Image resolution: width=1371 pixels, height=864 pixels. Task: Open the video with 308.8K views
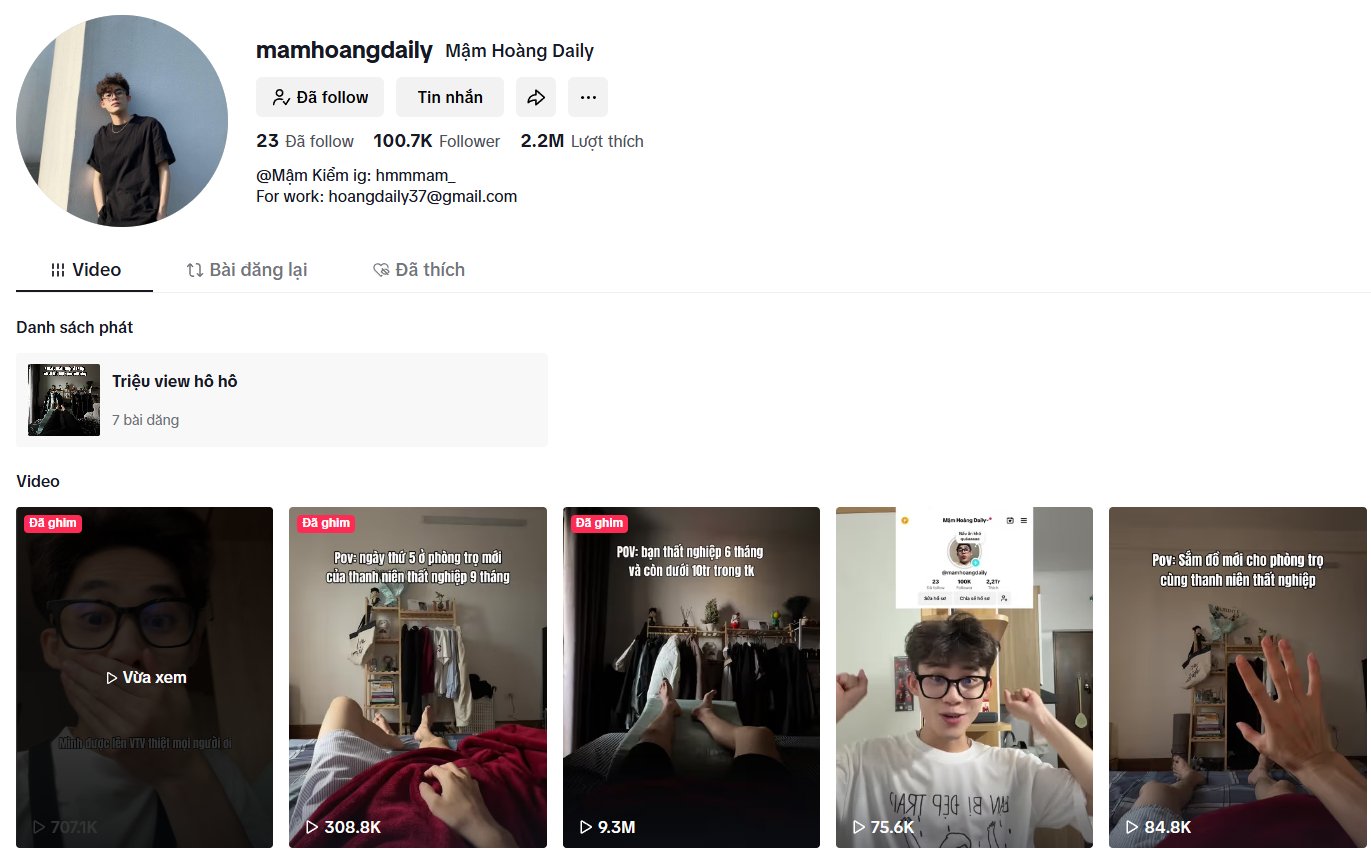418,678
